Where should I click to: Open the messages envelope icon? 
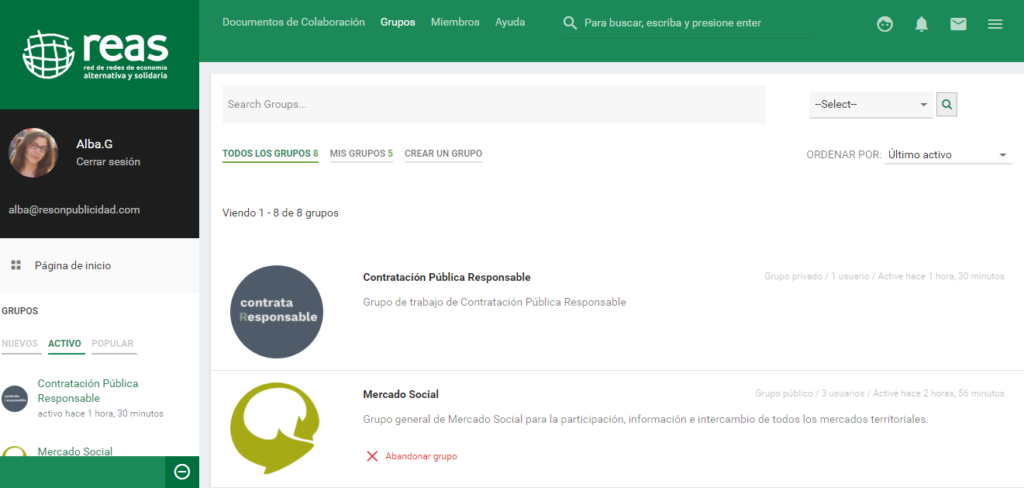[x=958, y=24]
